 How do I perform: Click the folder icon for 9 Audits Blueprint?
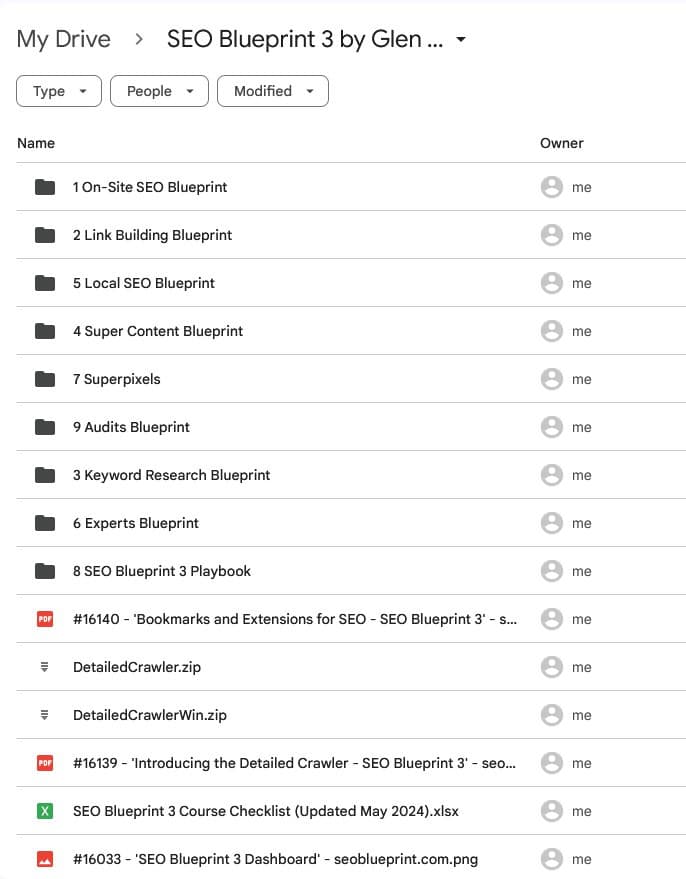point(44,427)
